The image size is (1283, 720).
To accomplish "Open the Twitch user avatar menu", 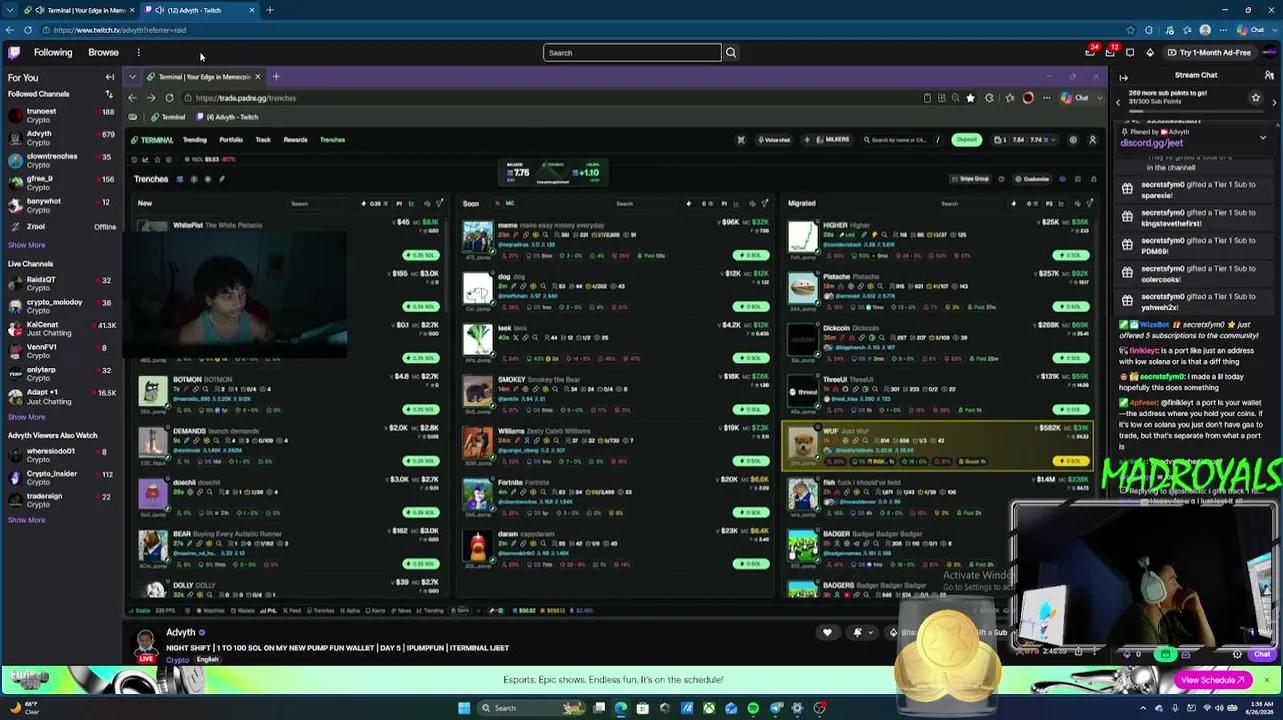I will pyautogui.click(x=1269, y=52).
